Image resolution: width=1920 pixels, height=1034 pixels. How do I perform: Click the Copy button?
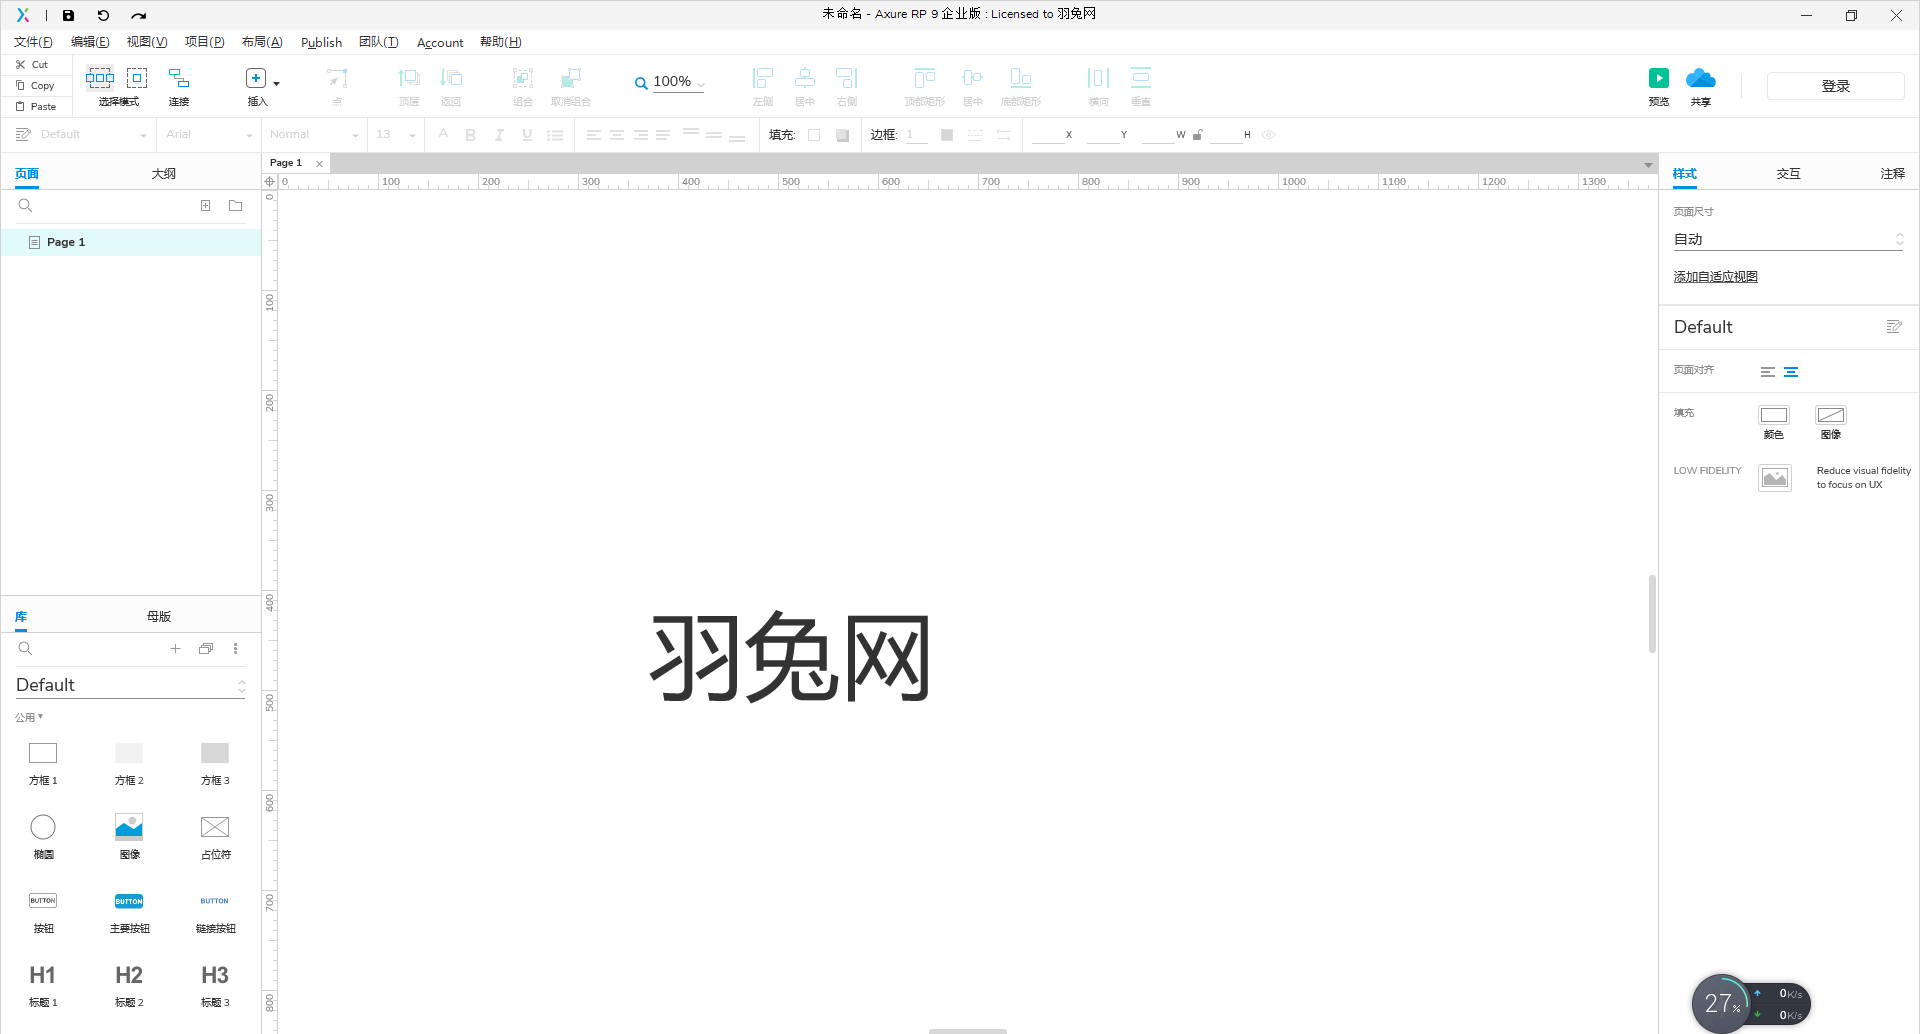coord(36,85)
